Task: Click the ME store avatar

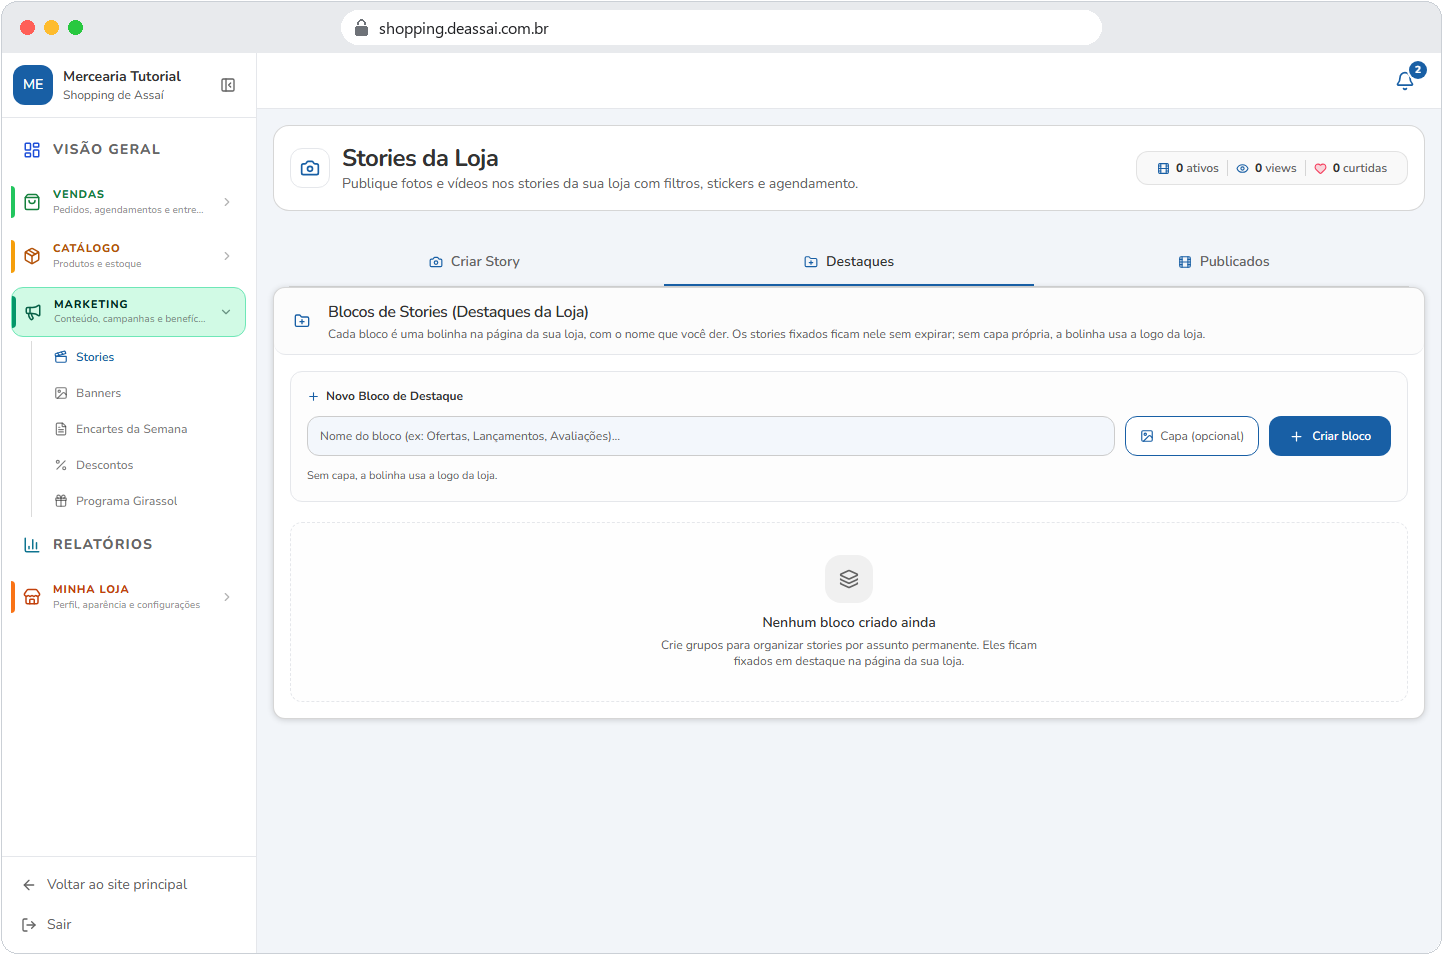Action: [x=33, y=85]
